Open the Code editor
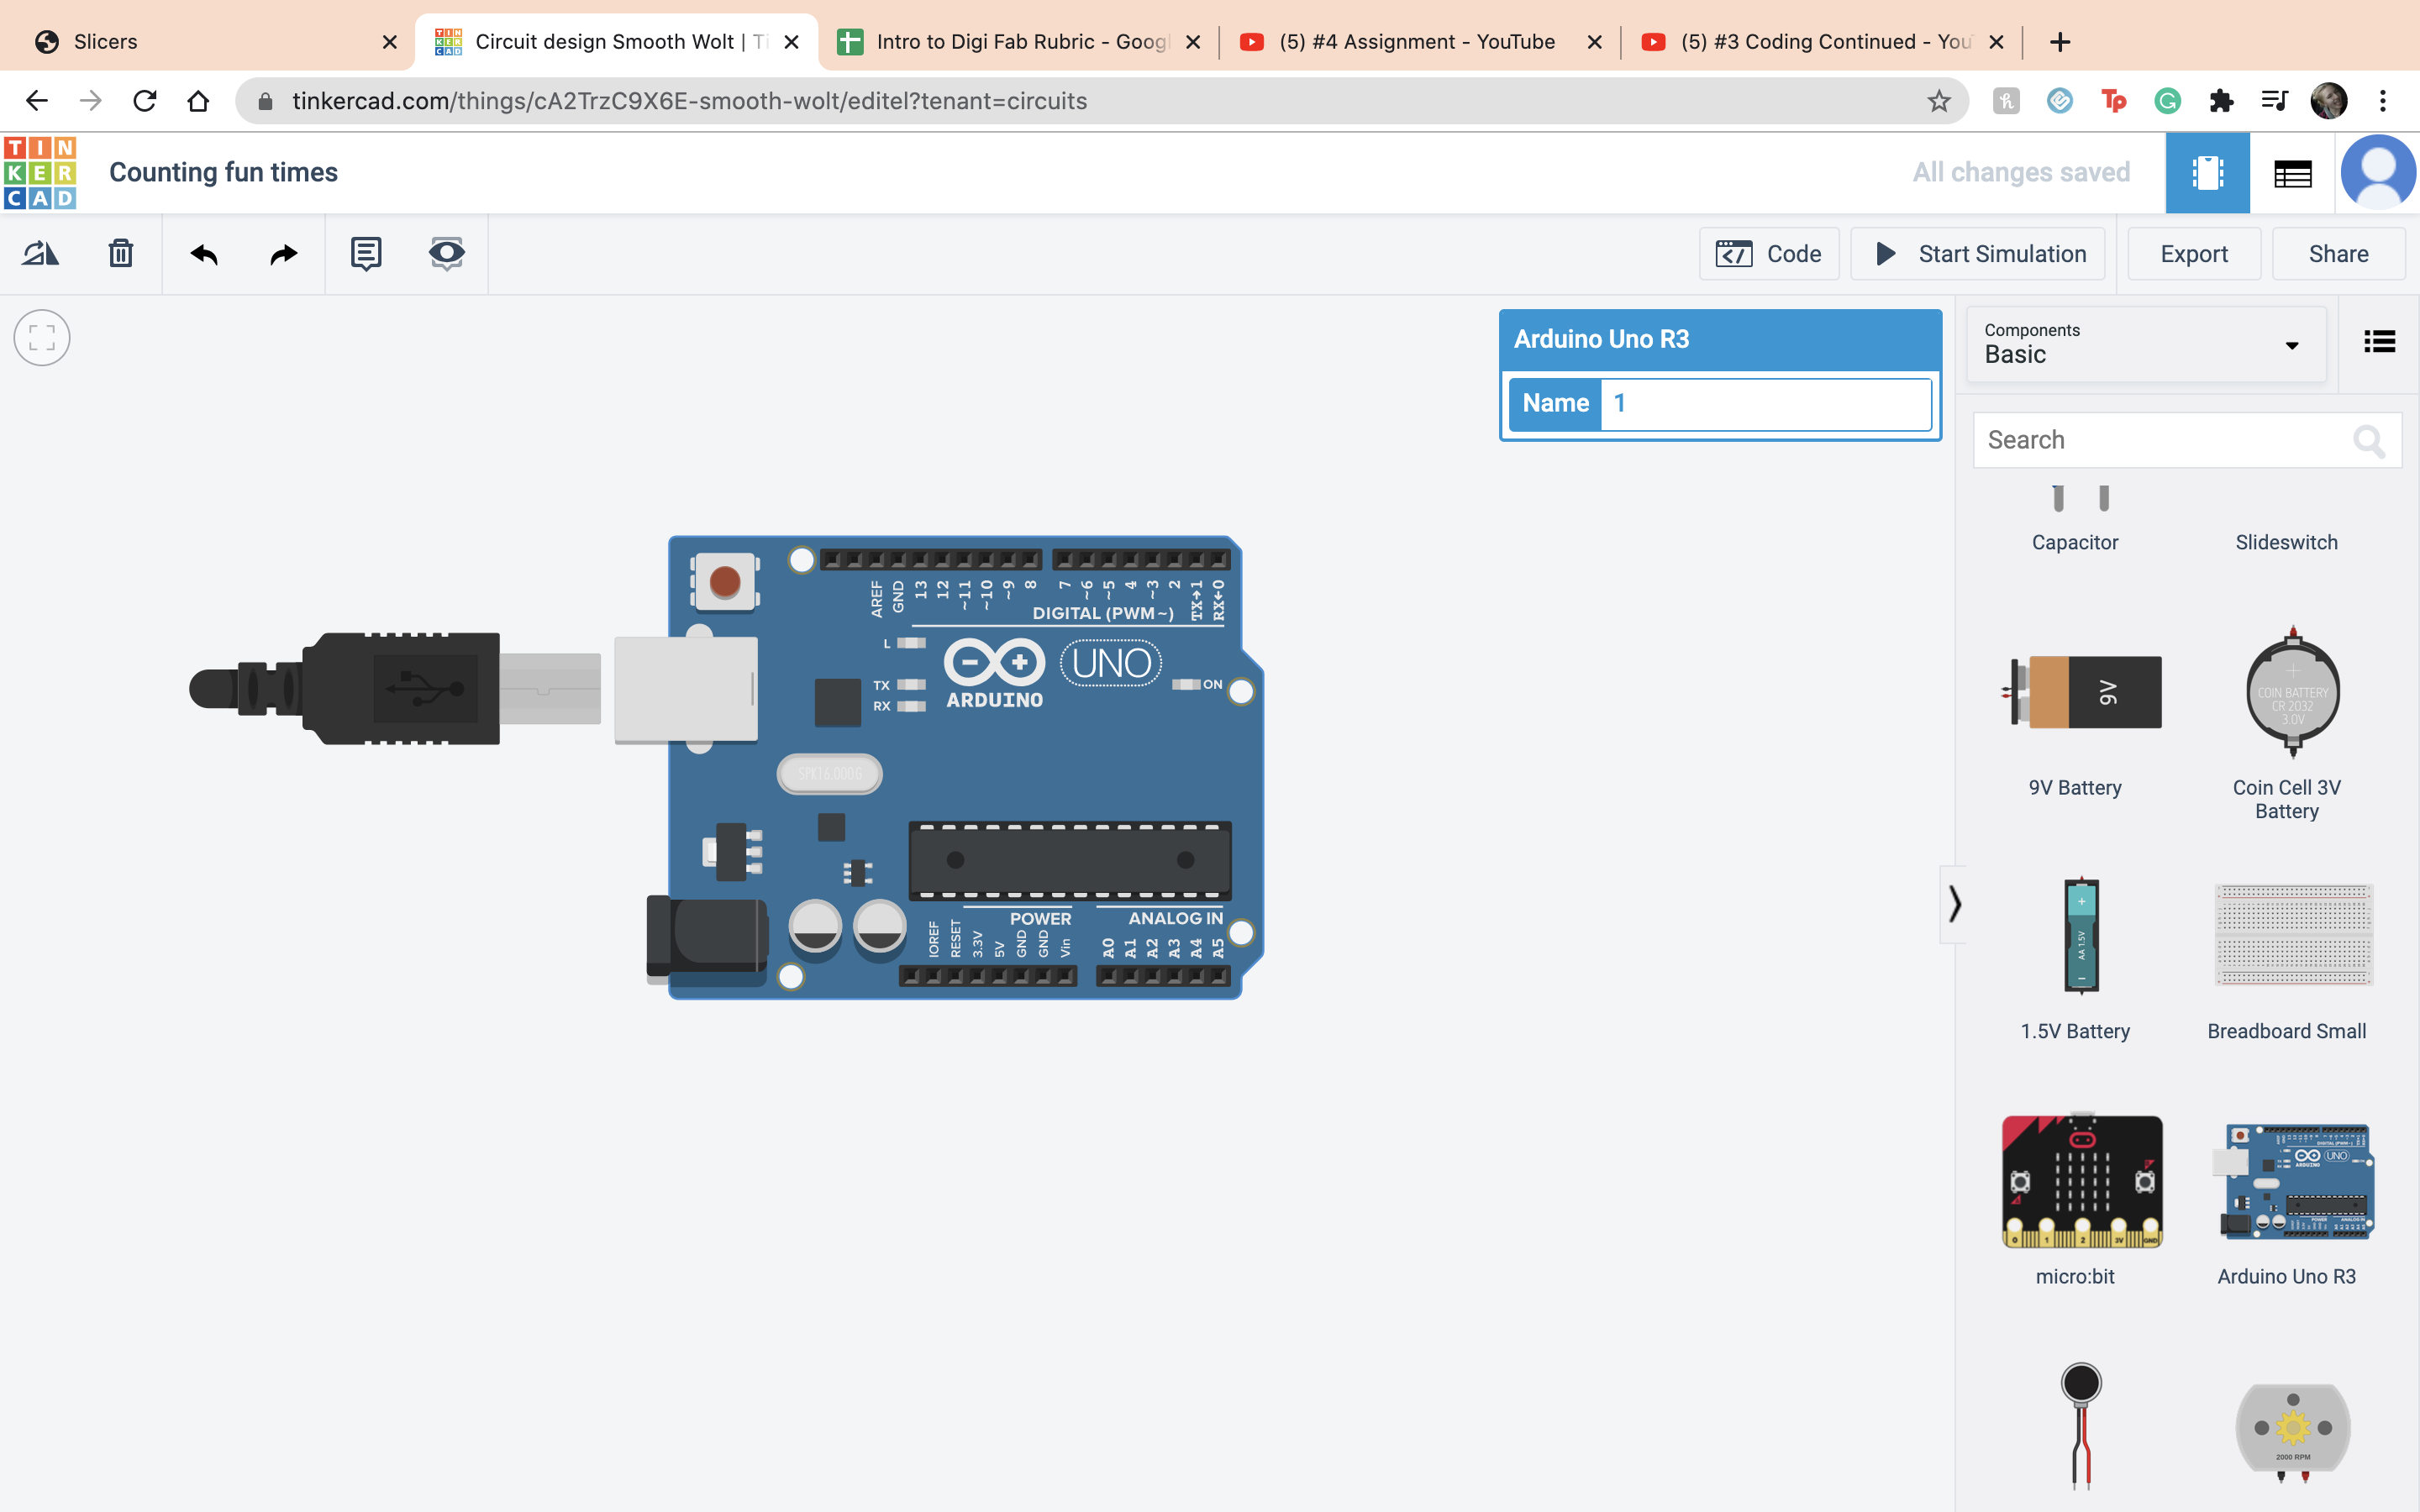Image resolution: width=2420 pixels, height=1512 pixels. (1769, 254)
